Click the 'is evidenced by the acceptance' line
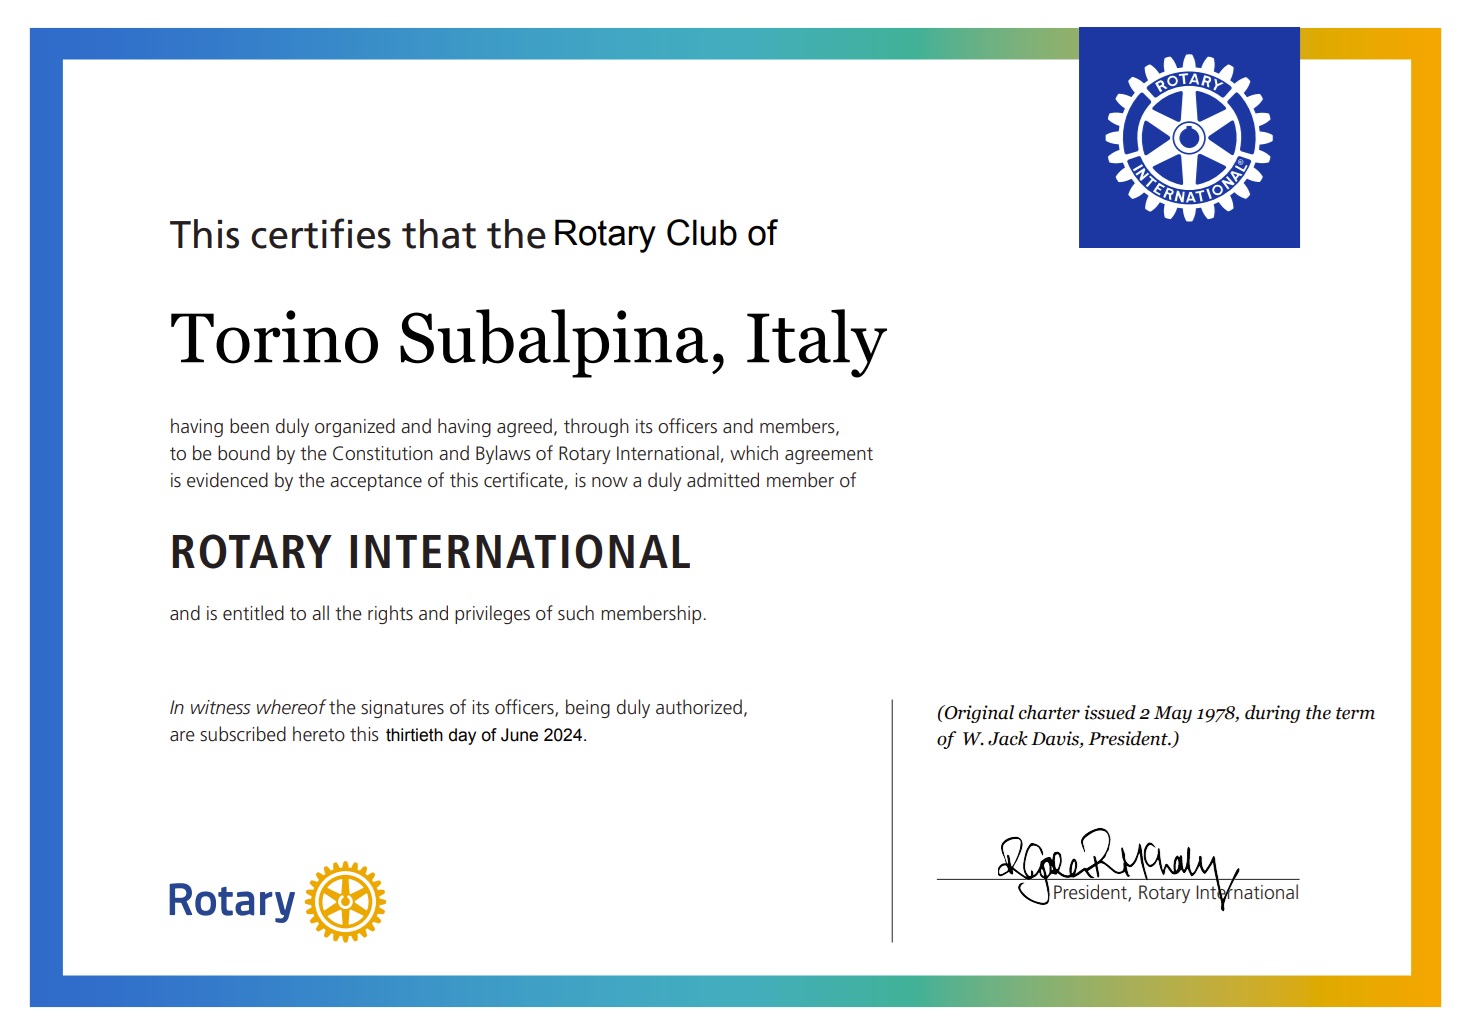The height and width of the screenshot is (1034, 1463). pyautogui.click(x=512, y=481)
